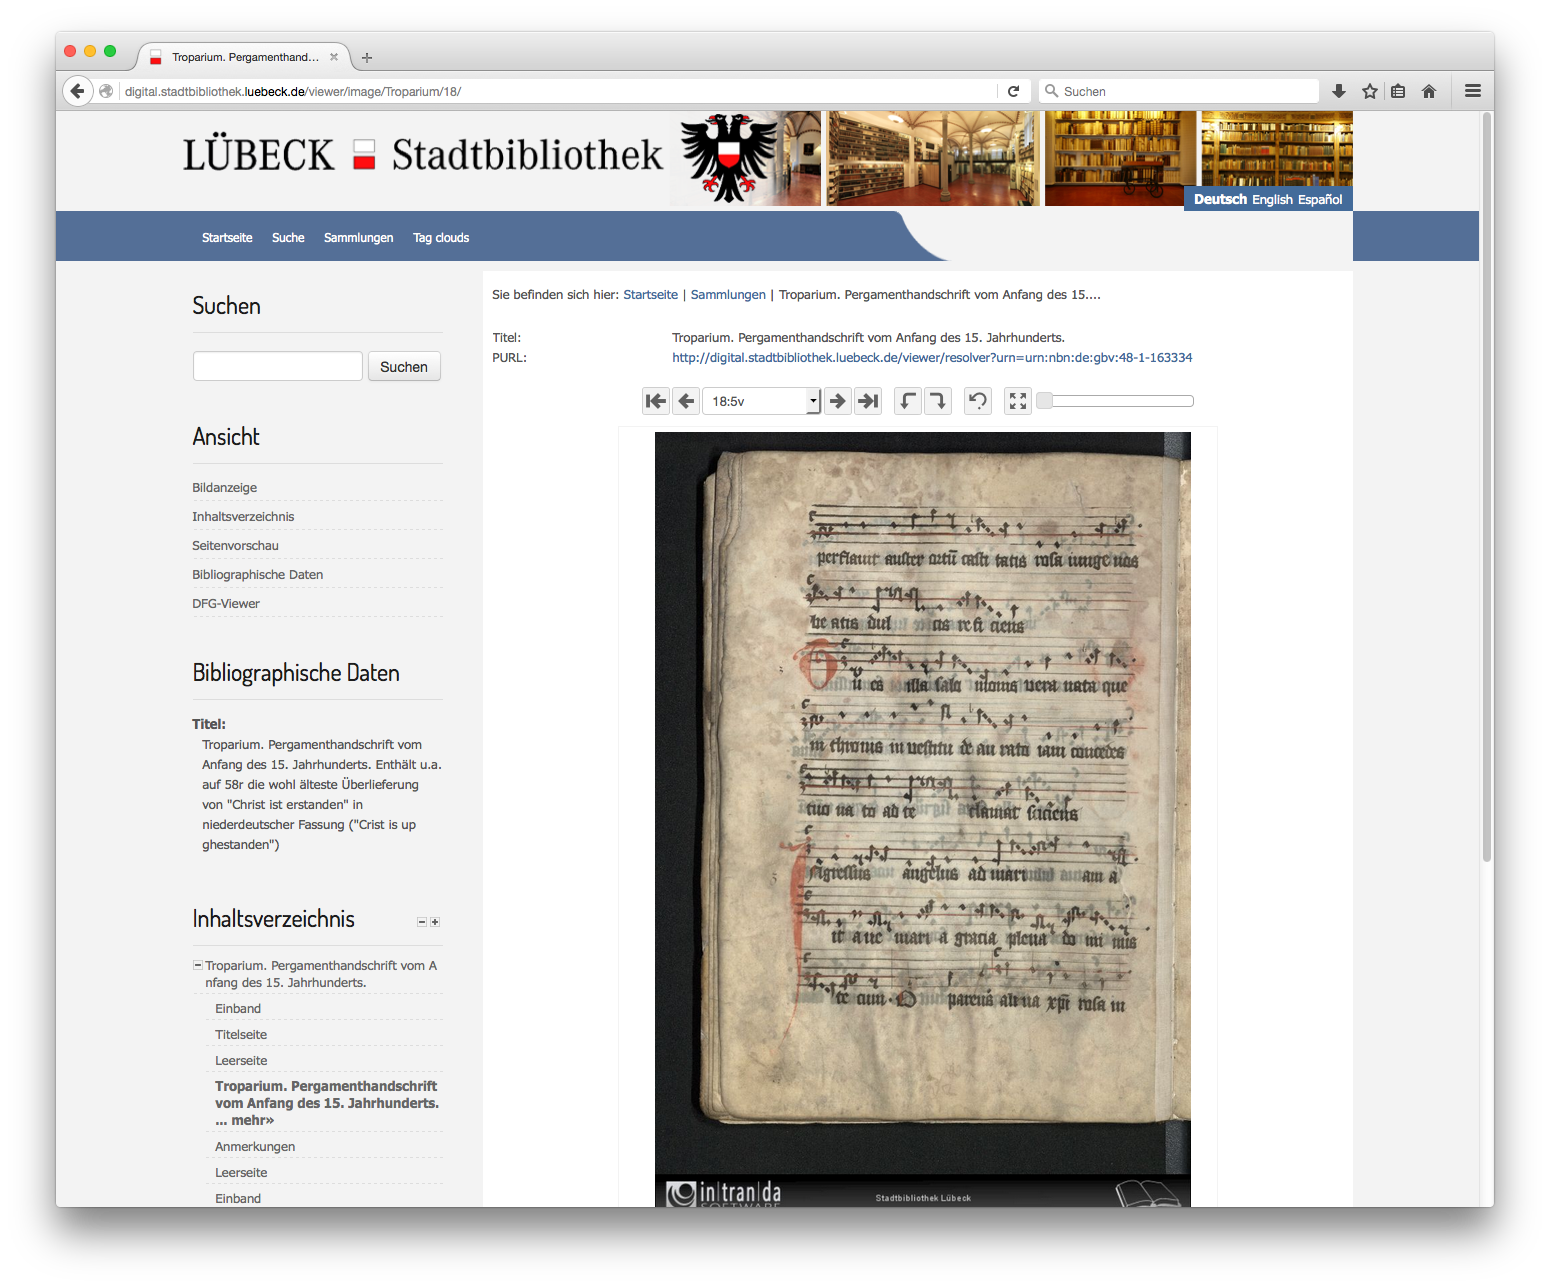Open Startseite in navigation bar
Viewport: 1550px width, 1287px height.
pos(227,238)
